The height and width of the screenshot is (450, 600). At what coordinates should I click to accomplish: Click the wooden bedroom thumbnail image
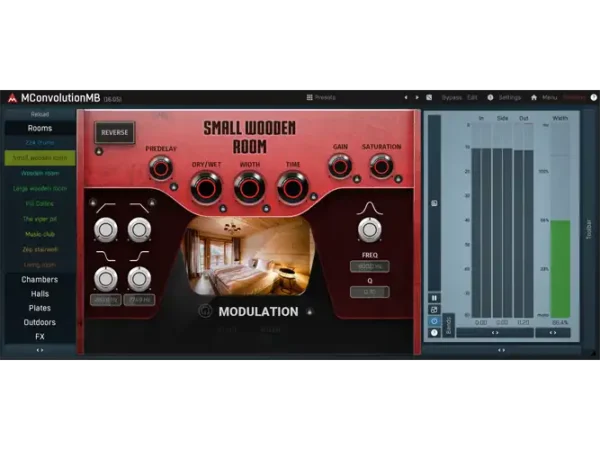(x=249, y=256)
